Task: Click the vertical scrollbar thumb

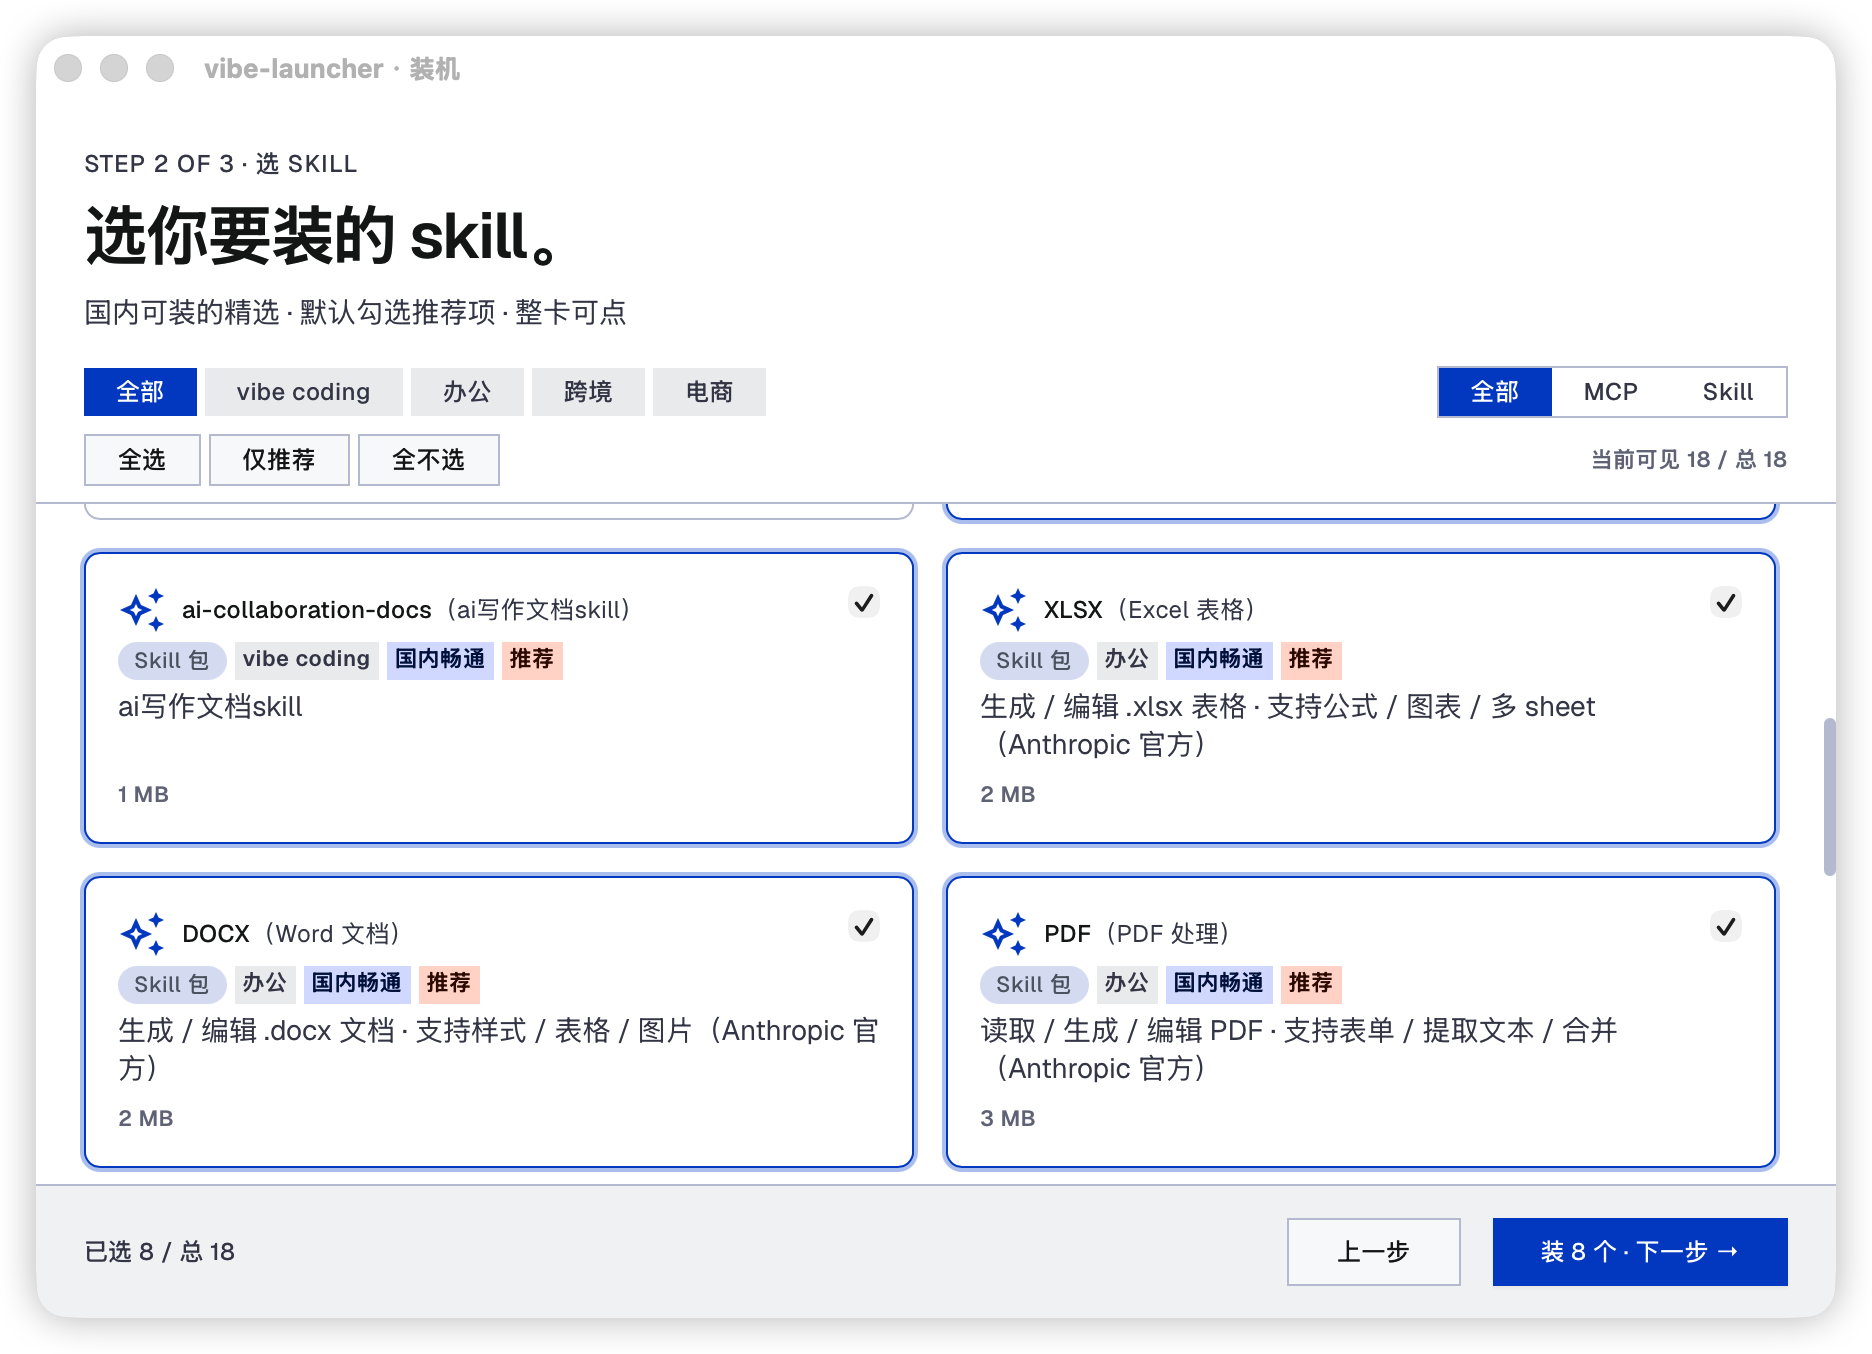Action: pyautogui.click(x=1829, y=796)
